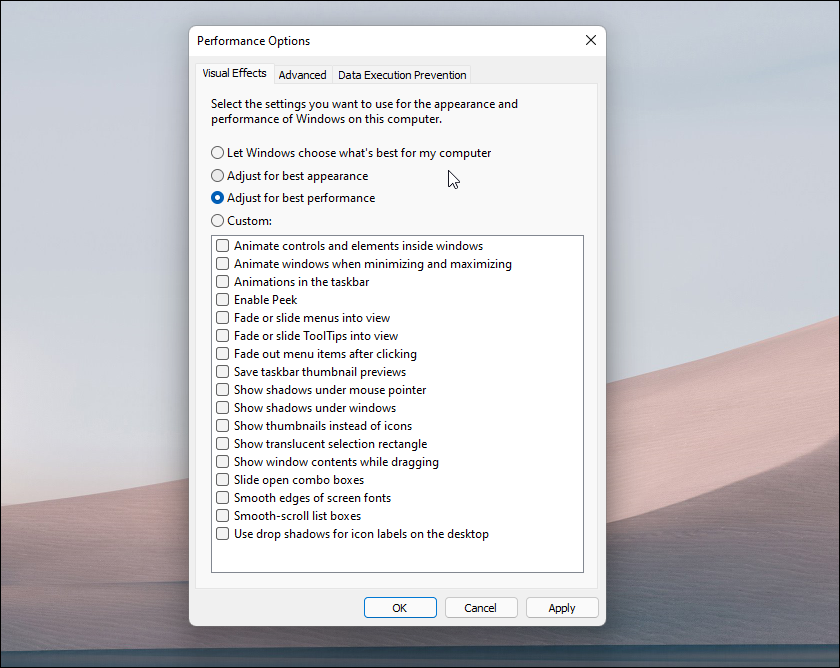Confirm settings with the OK button
The image size is (840, 668).
(400, 607)
